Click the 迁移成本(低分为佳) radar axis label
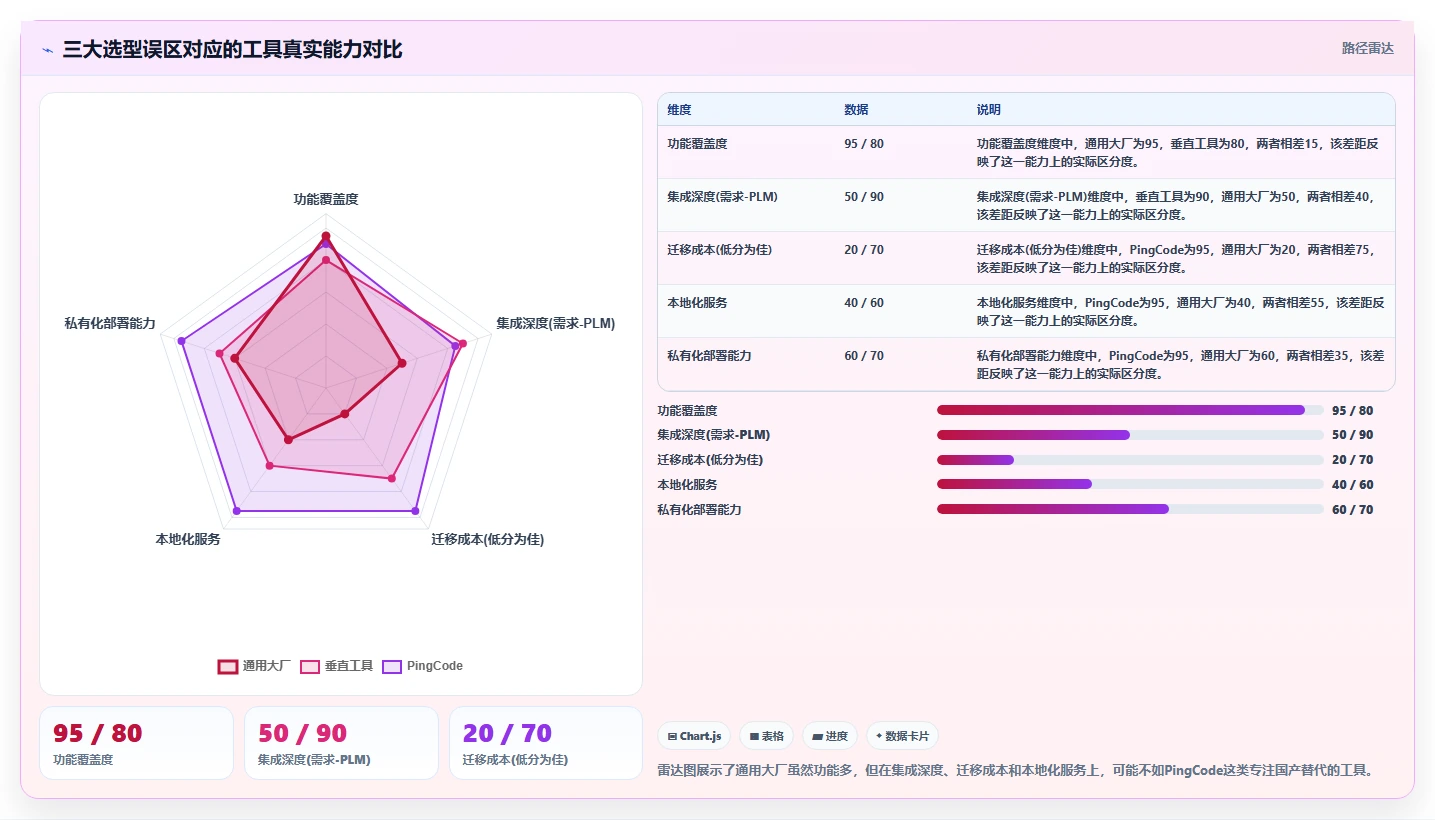1435x820 pixels. tap(488, 539)
